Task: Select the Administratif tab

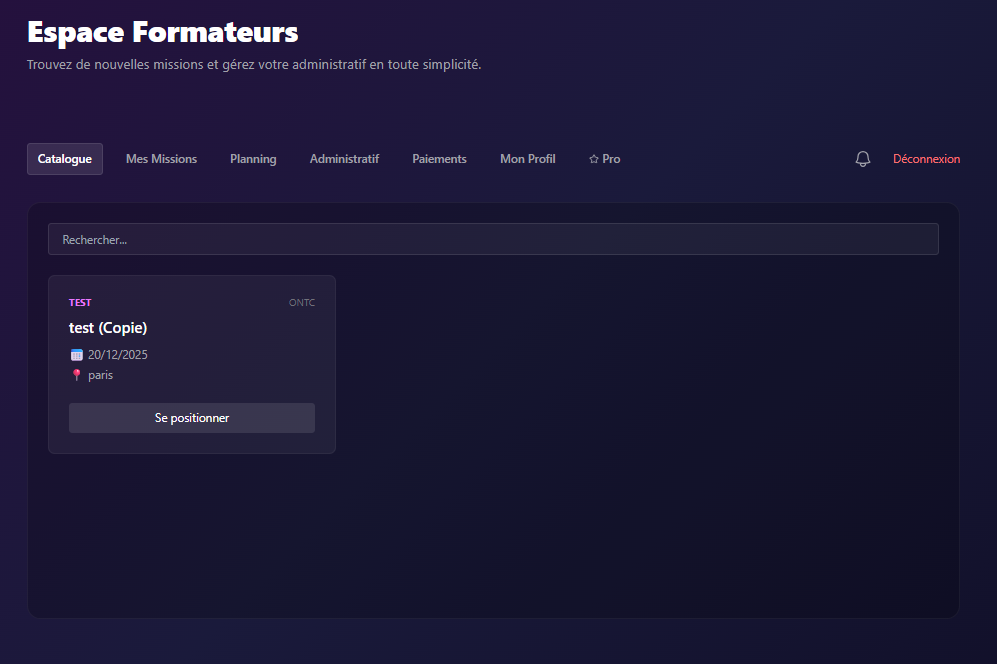Action: click(344, 159)
